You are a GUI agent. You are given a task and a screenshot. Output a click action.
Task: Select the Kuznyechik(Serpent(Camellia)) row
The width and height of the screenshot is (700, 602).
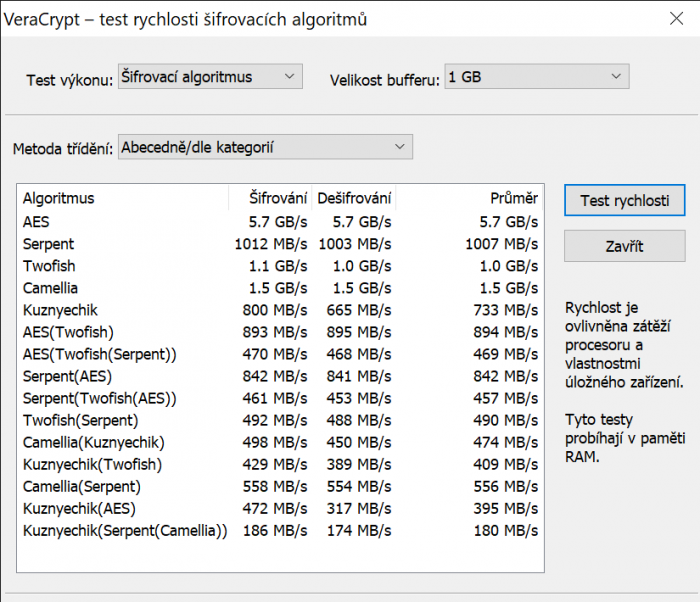[x=125, y=530]
